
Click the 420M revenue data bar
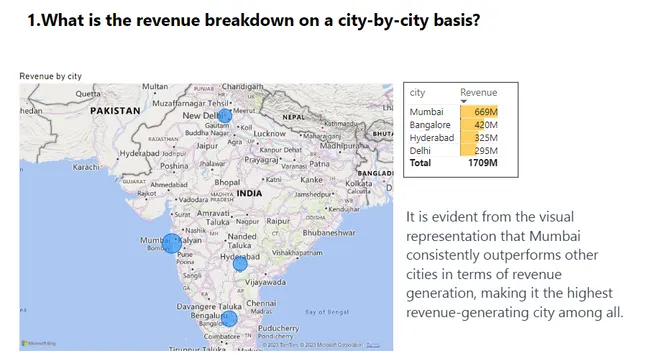[x=473, y=125]
